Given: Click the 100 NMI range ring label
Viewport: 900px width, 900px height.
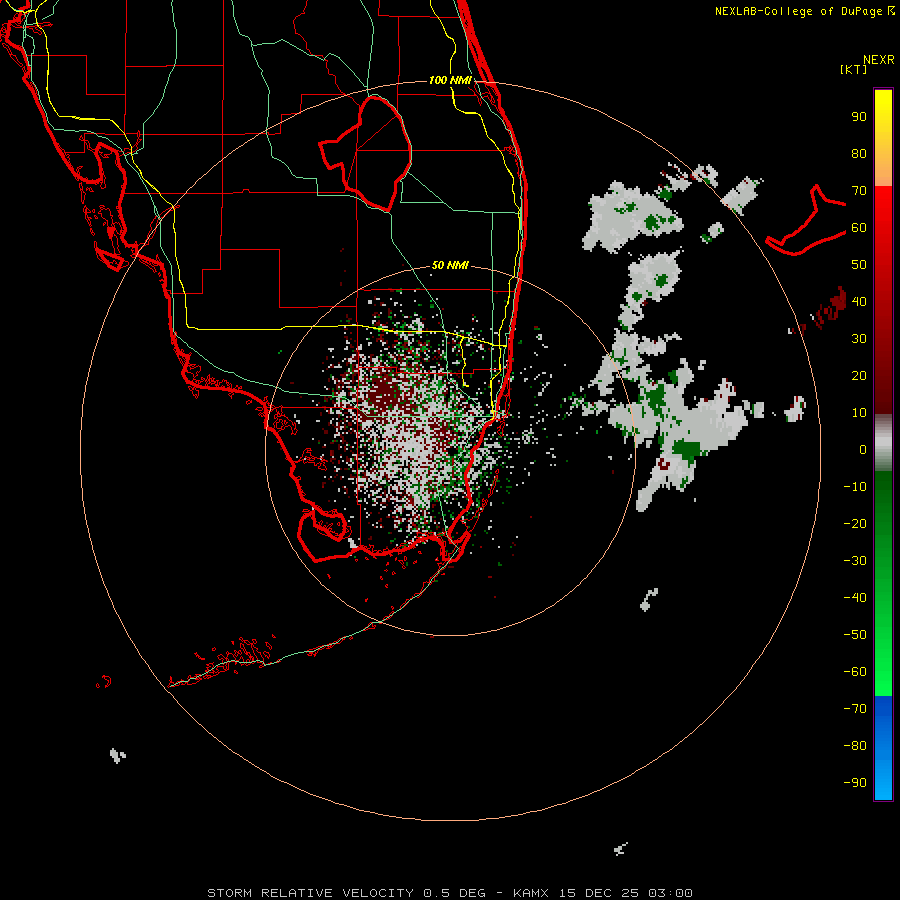Looking at the screenshot, I should (450, 80).
